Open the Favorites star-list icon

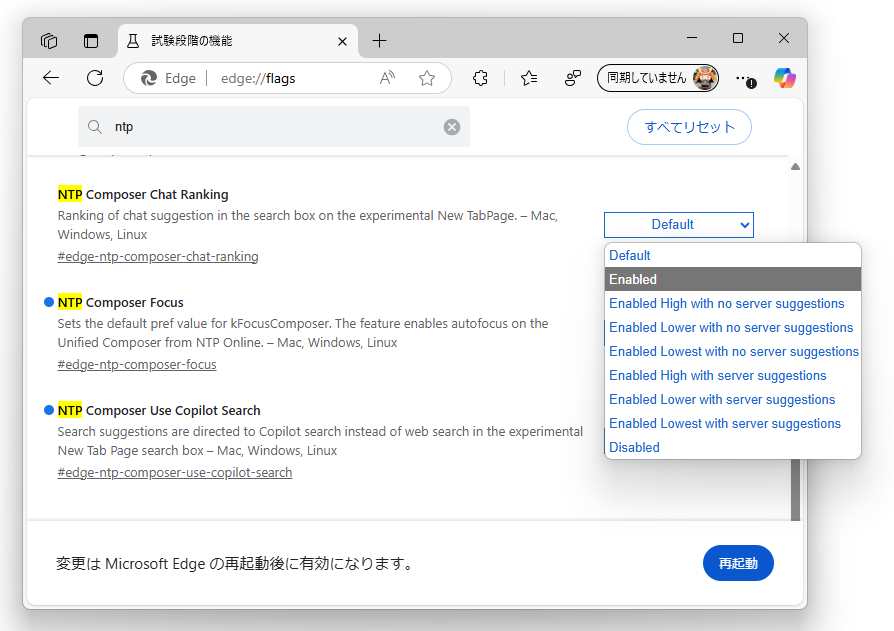coord(528,78)
